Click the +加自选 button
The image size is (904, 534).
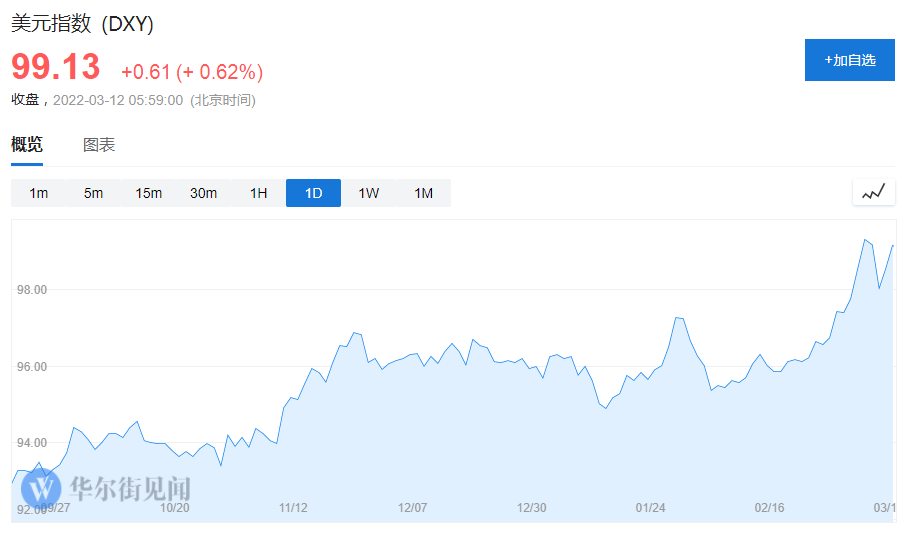849,60
